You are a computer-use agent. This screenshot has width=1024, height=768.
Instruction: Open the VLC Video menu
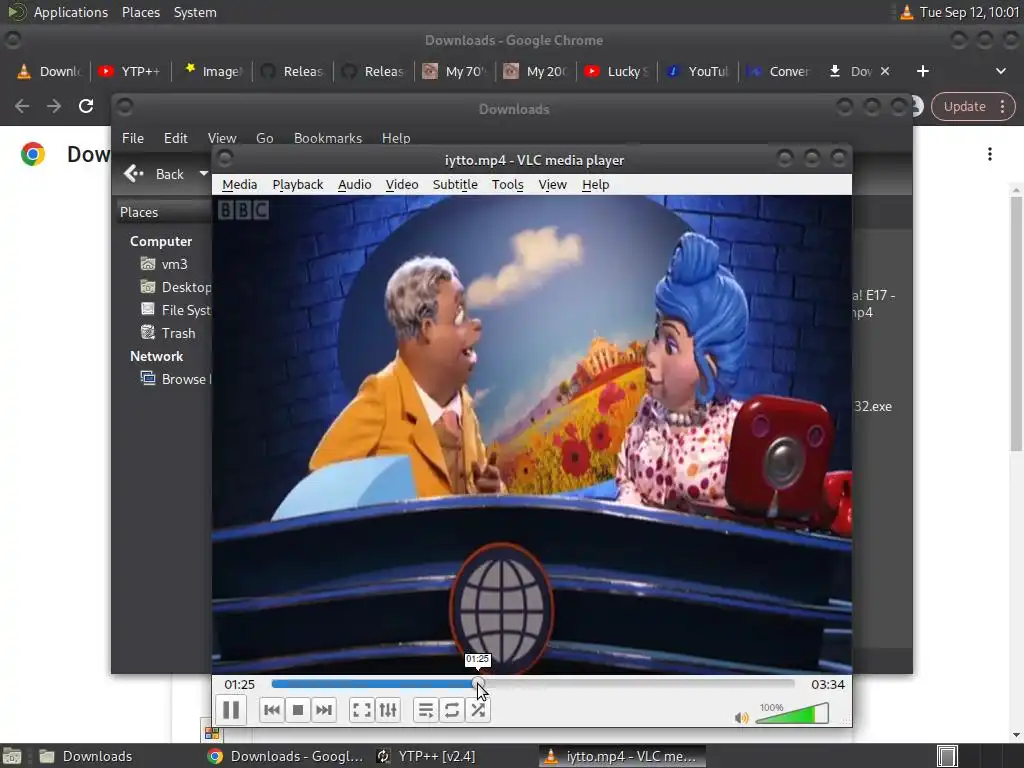[x=402, y=185]
